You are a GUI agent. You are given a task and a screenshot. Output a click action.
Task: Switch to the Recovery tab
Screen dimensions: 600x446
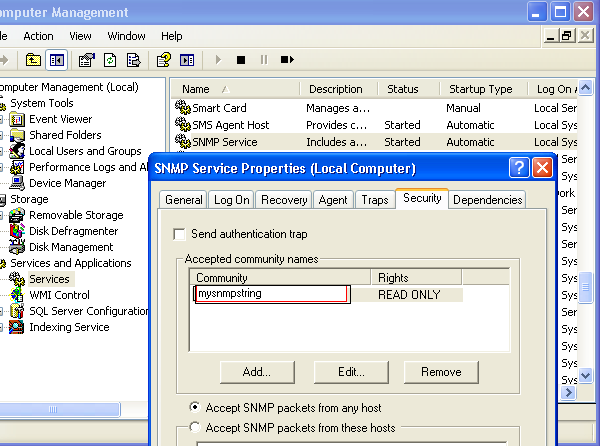(x=284, y=200)
